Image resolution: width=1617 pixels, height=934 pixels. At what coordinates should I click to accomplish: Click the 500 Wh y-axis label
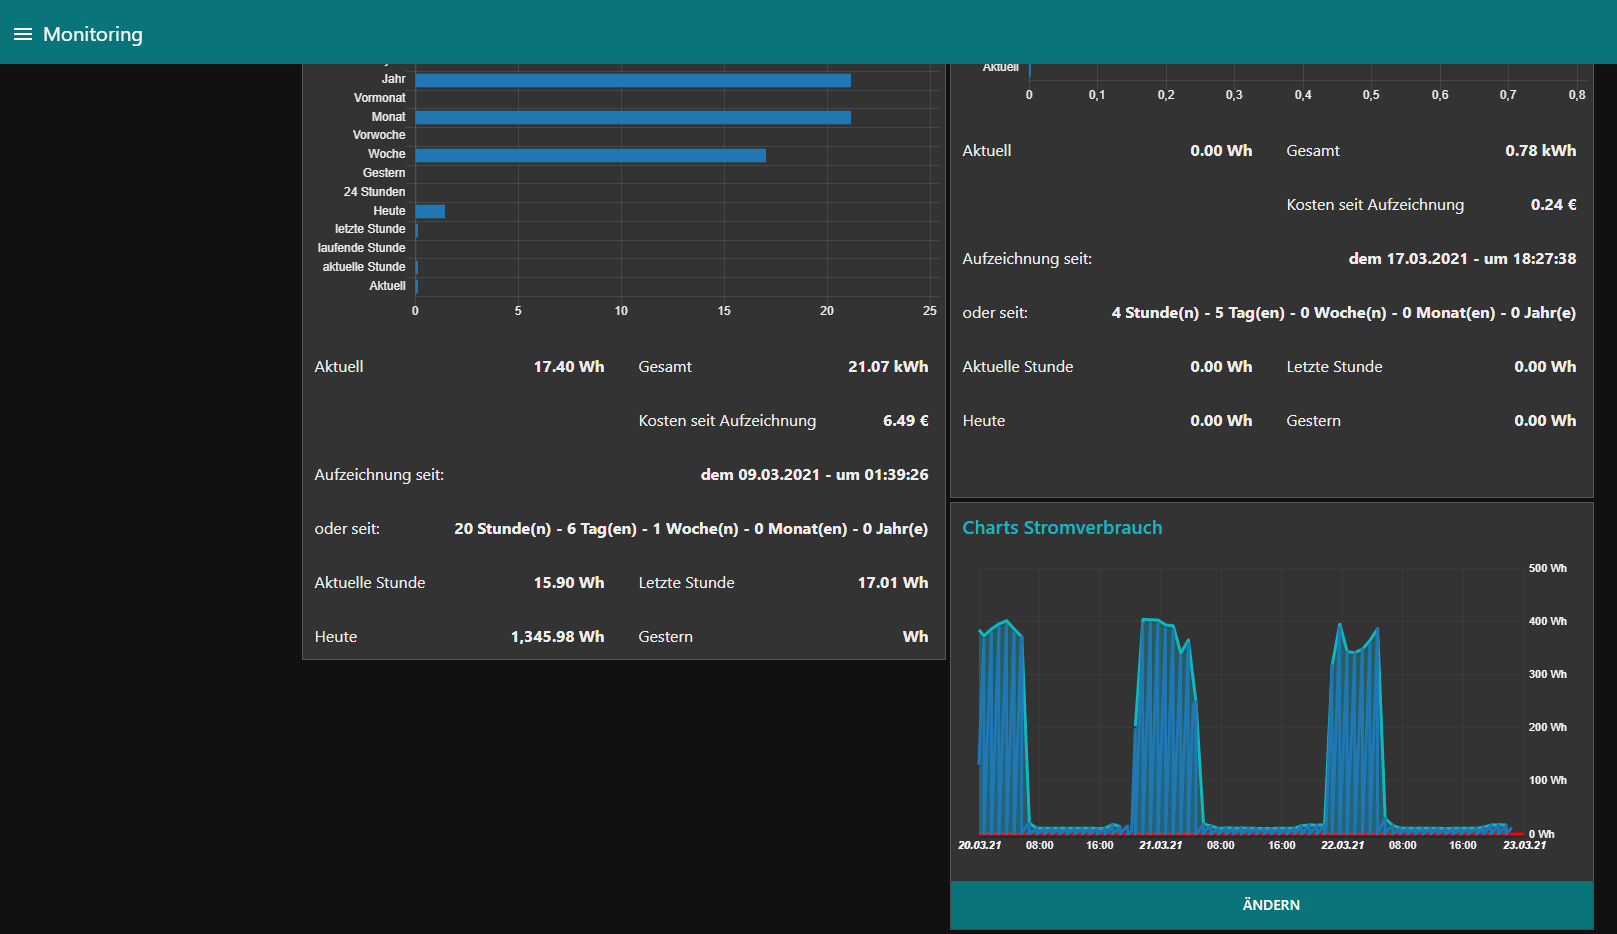click(1547, 568)
